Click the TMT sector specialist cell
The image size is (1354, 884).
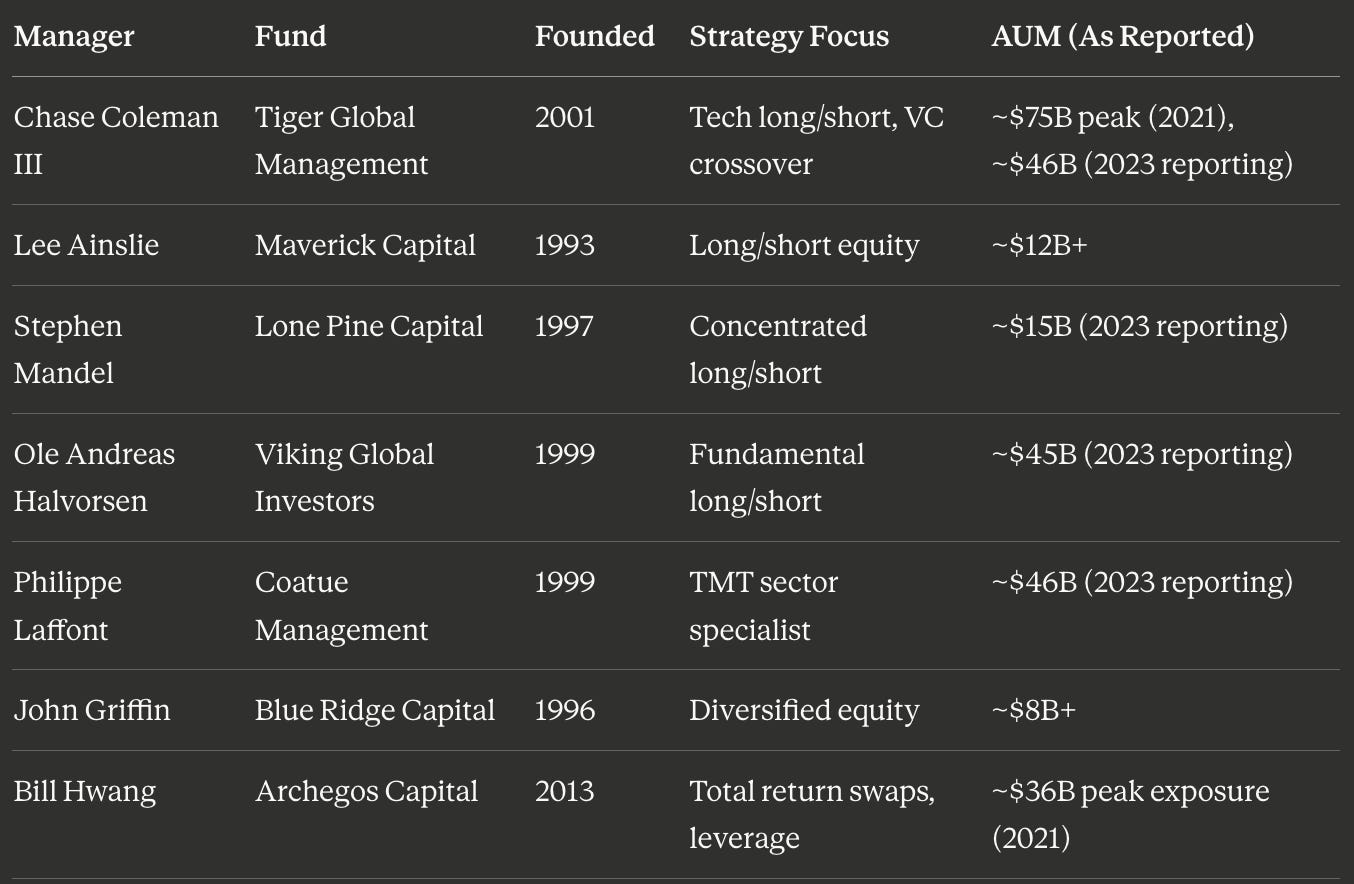(763, 605)
